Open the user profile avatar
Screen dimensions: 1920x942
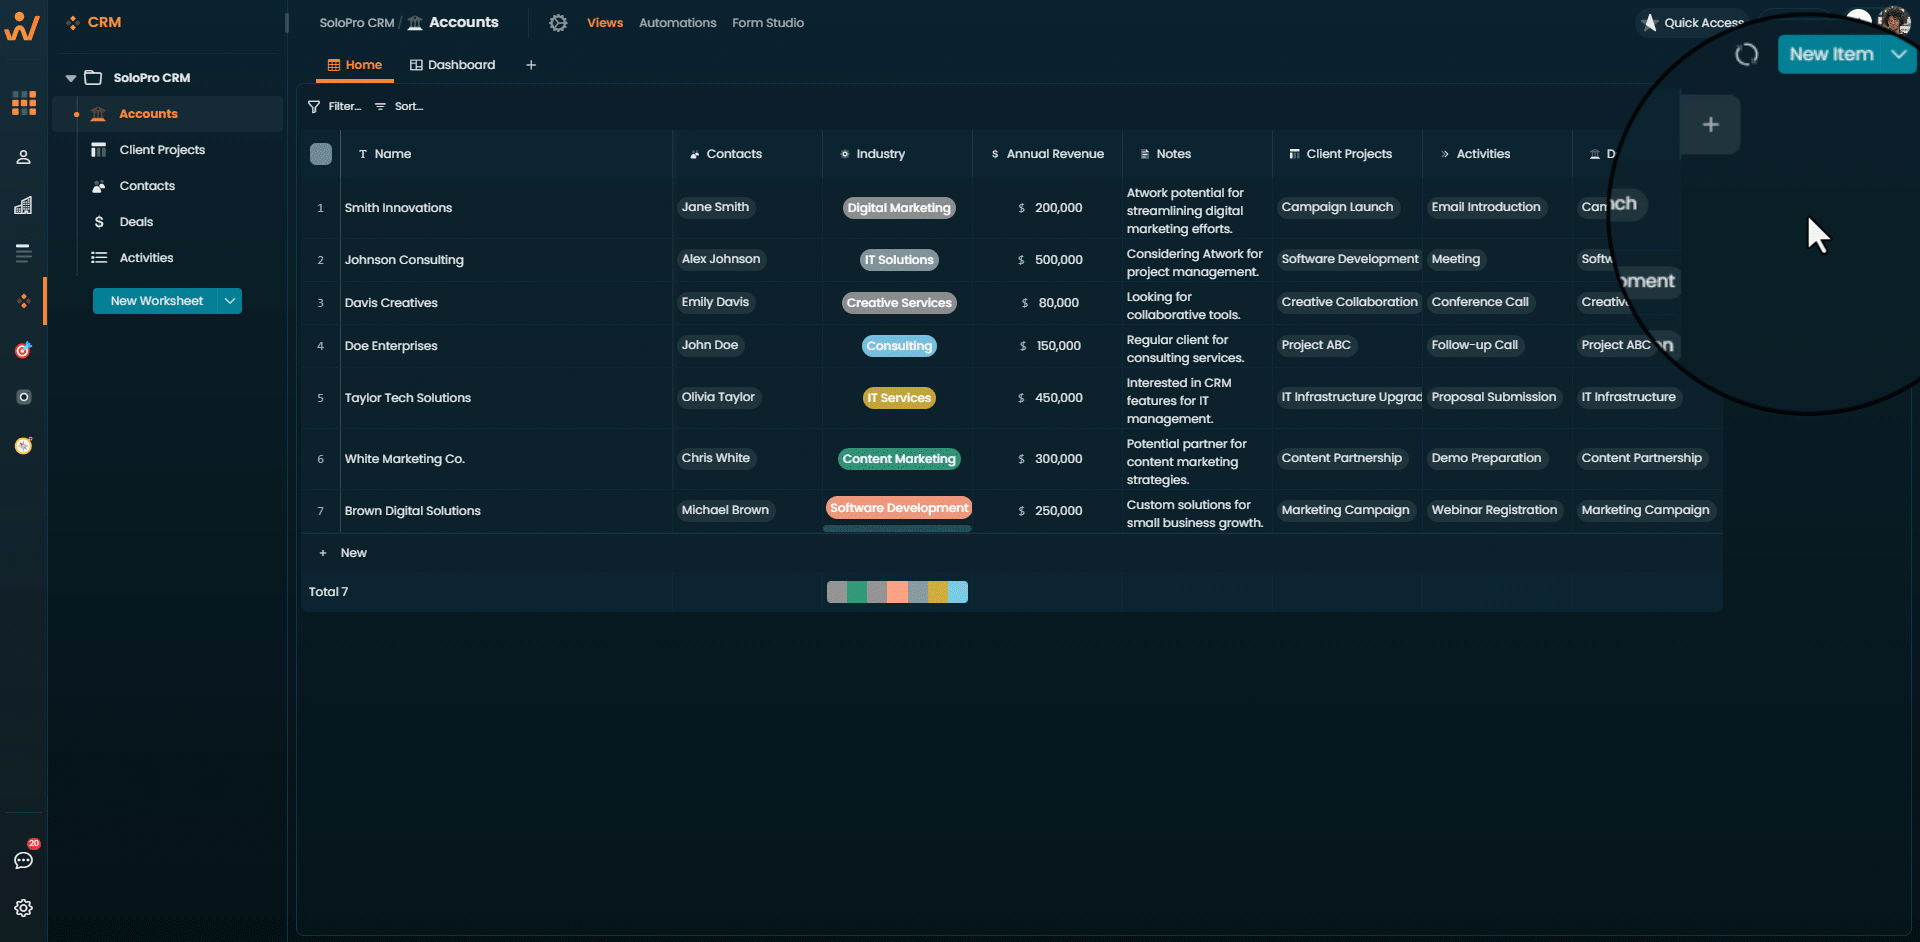coord(1894,20)
